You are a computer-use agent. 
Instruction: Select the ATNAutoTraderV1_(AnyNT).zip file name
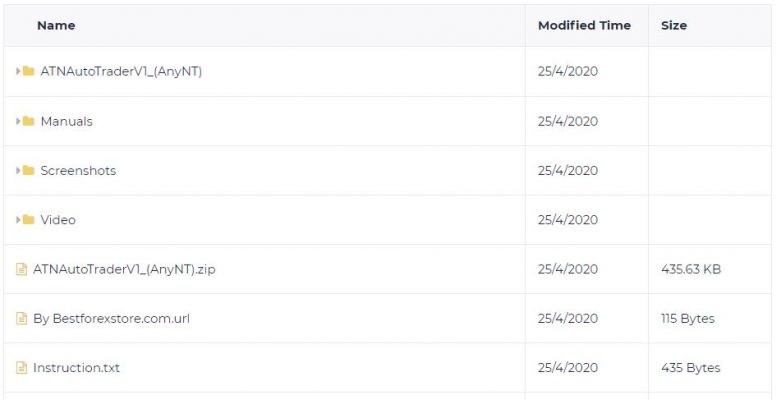124,269
